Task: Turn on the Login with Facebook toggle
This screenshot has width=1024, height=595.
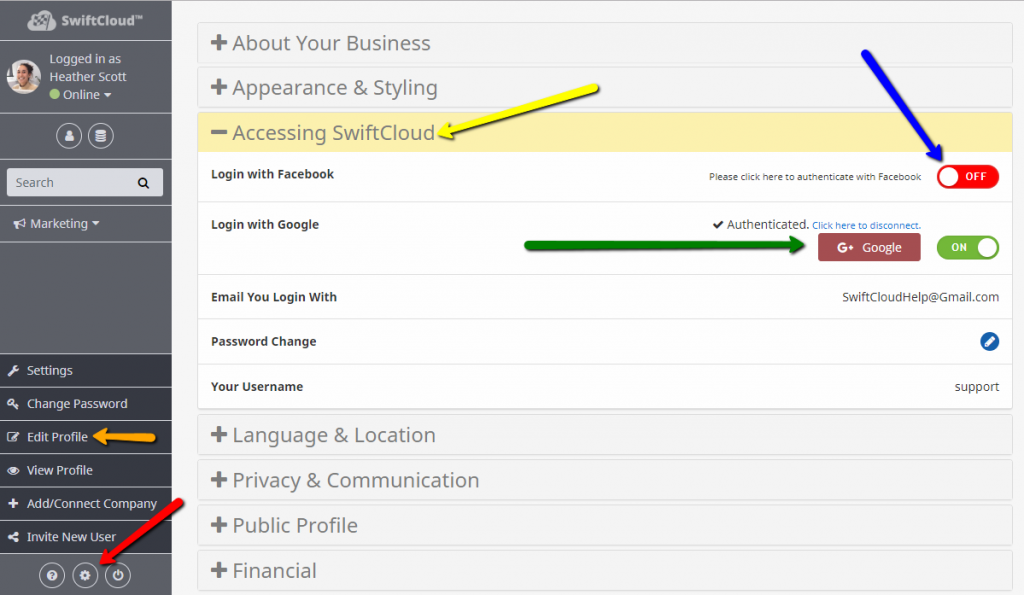Action: coord(967,176)
